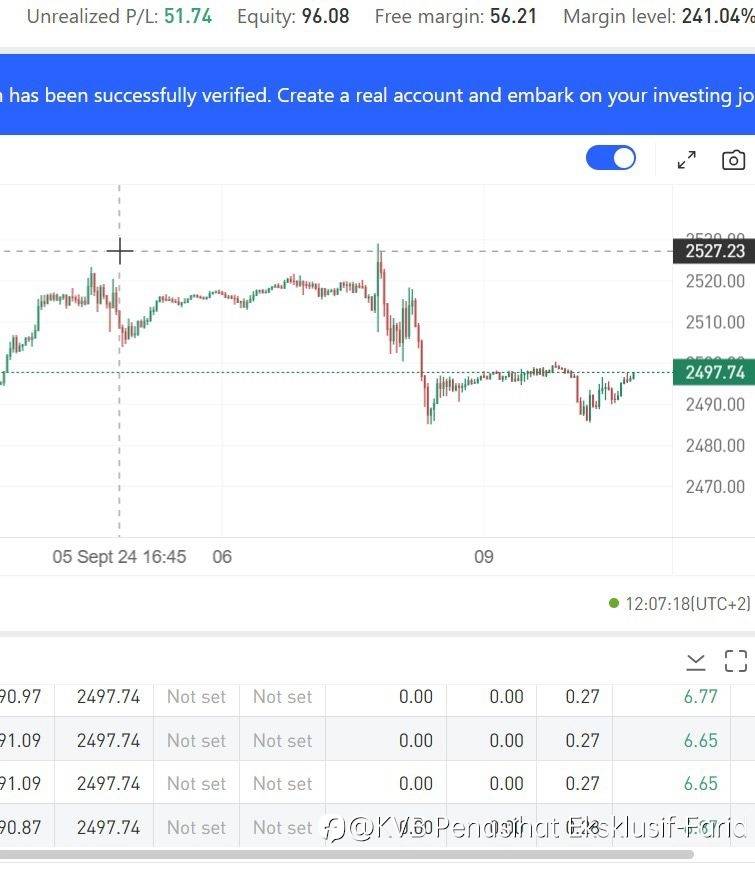The image size is (755, 872).
Task: Set right 'Not set' cell in 90.97 row
Action: point(282,697)
